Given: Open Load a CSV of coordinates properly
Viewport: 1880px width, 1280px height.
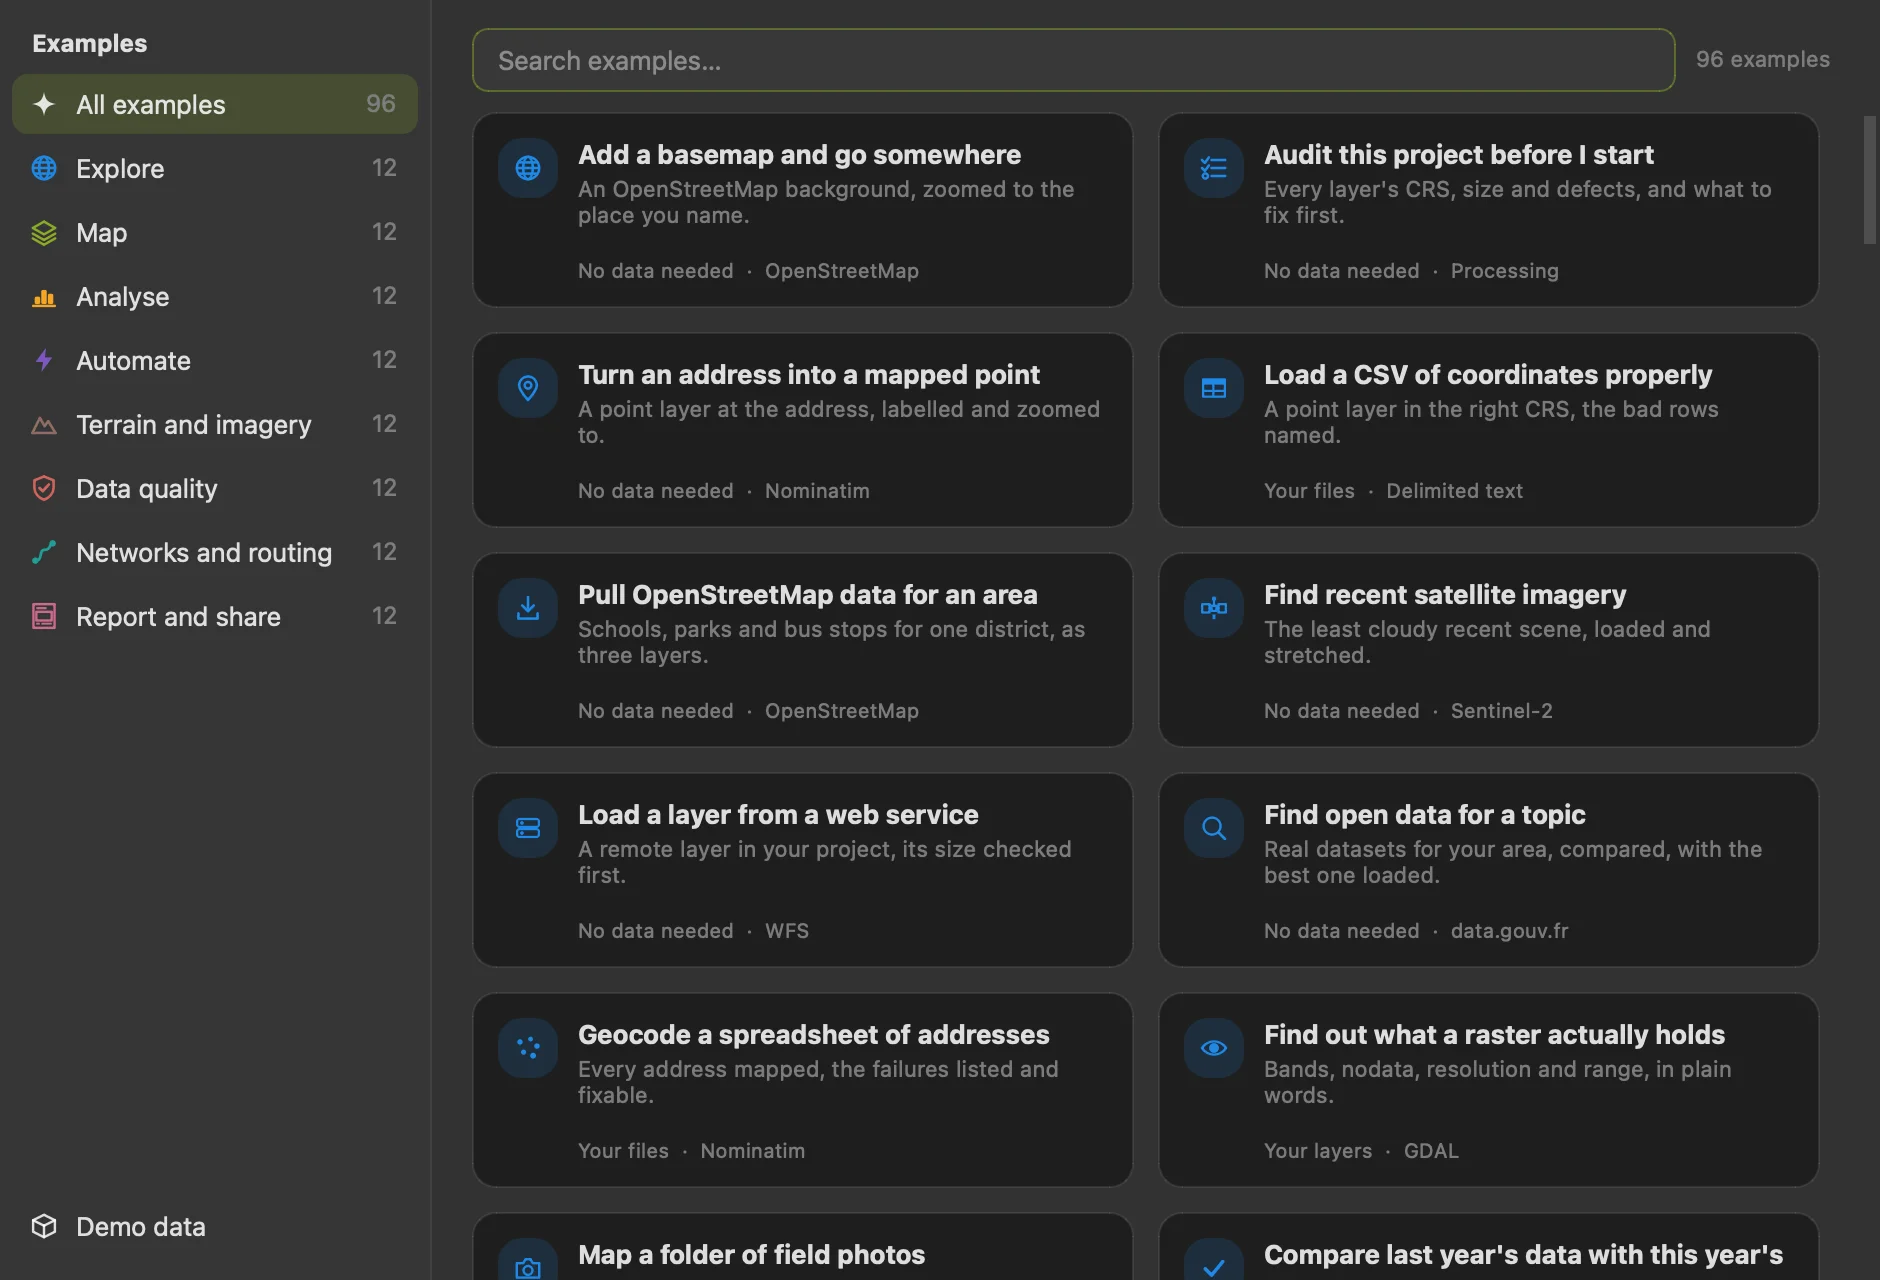Looking at the screenshot, I should pos(1488,430).
